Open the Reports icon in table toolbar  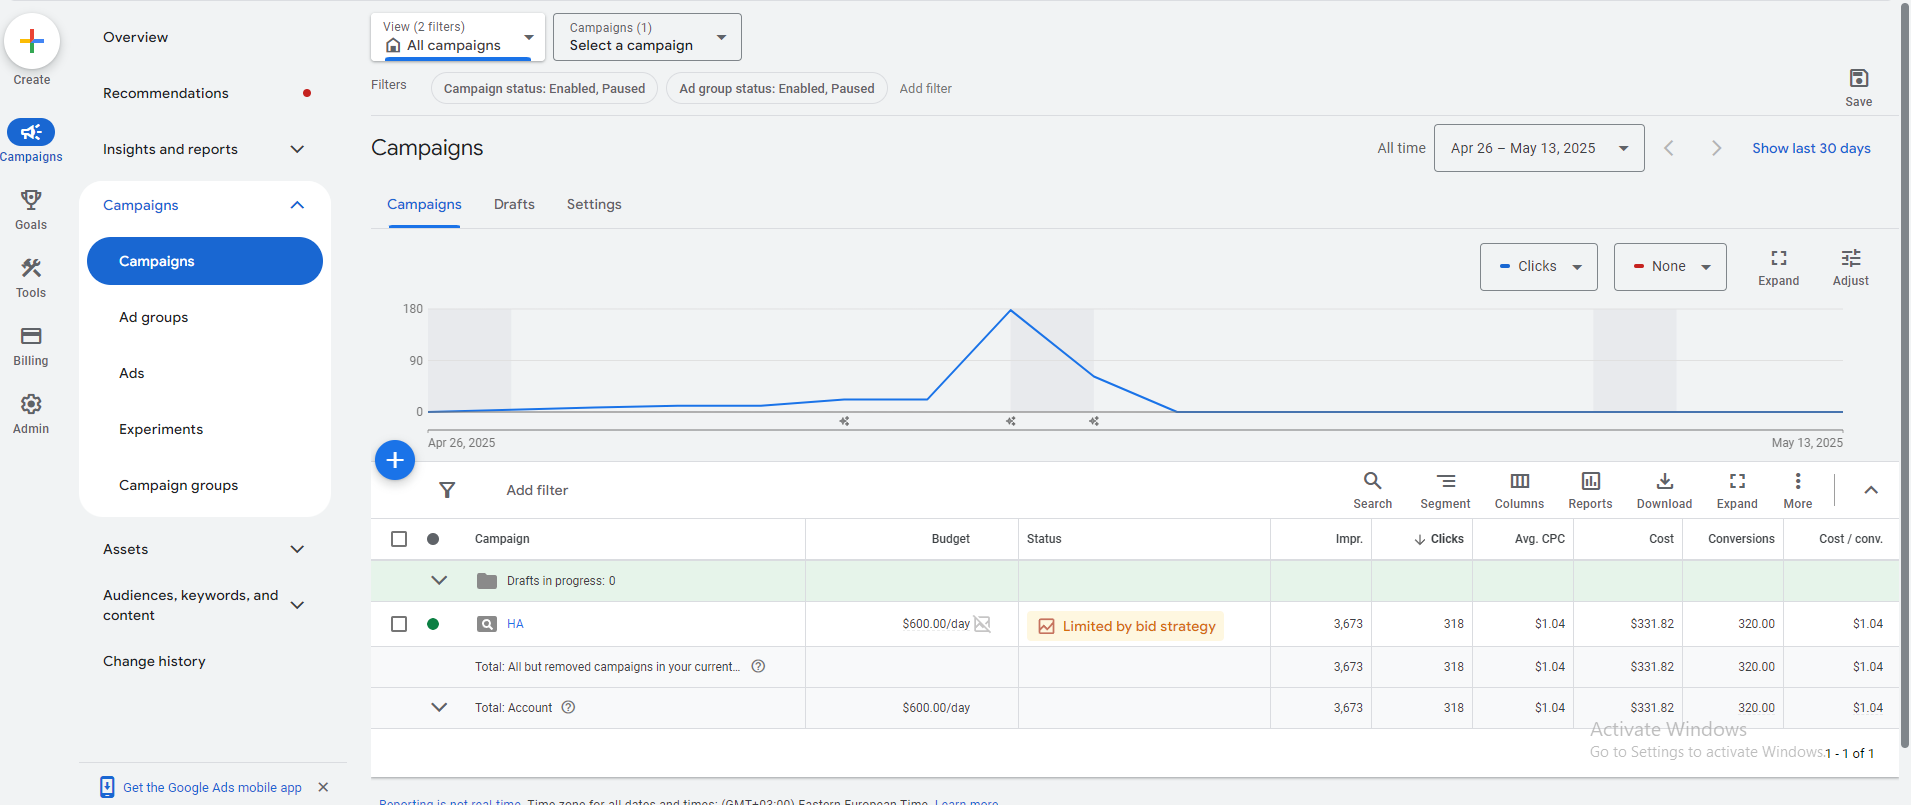tap(1590, 481)
